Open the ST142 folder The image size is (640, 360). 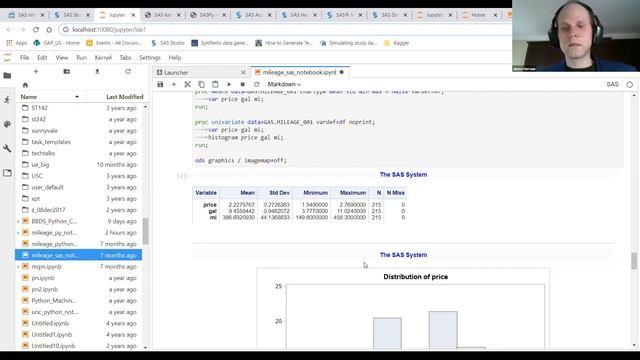click(79, 108)
